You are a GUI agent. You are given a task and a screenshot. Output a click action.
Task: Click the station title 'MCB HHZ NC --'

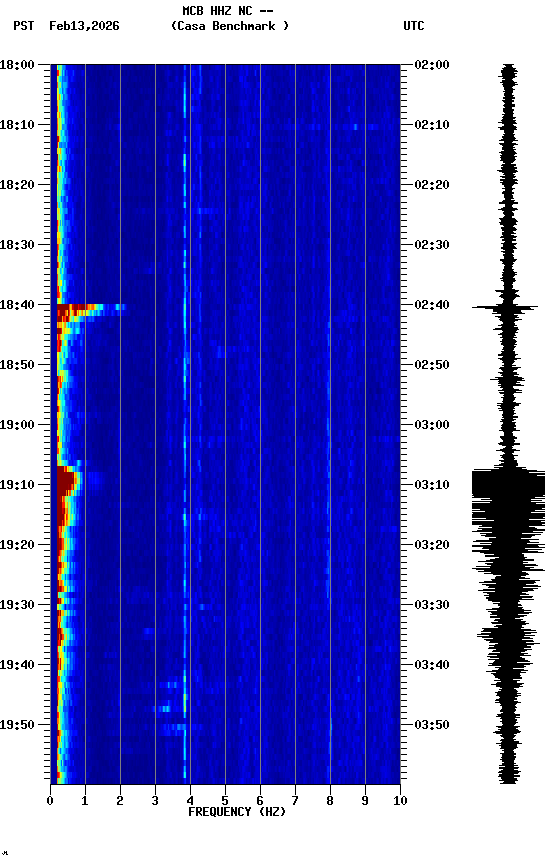pos(228,11)
